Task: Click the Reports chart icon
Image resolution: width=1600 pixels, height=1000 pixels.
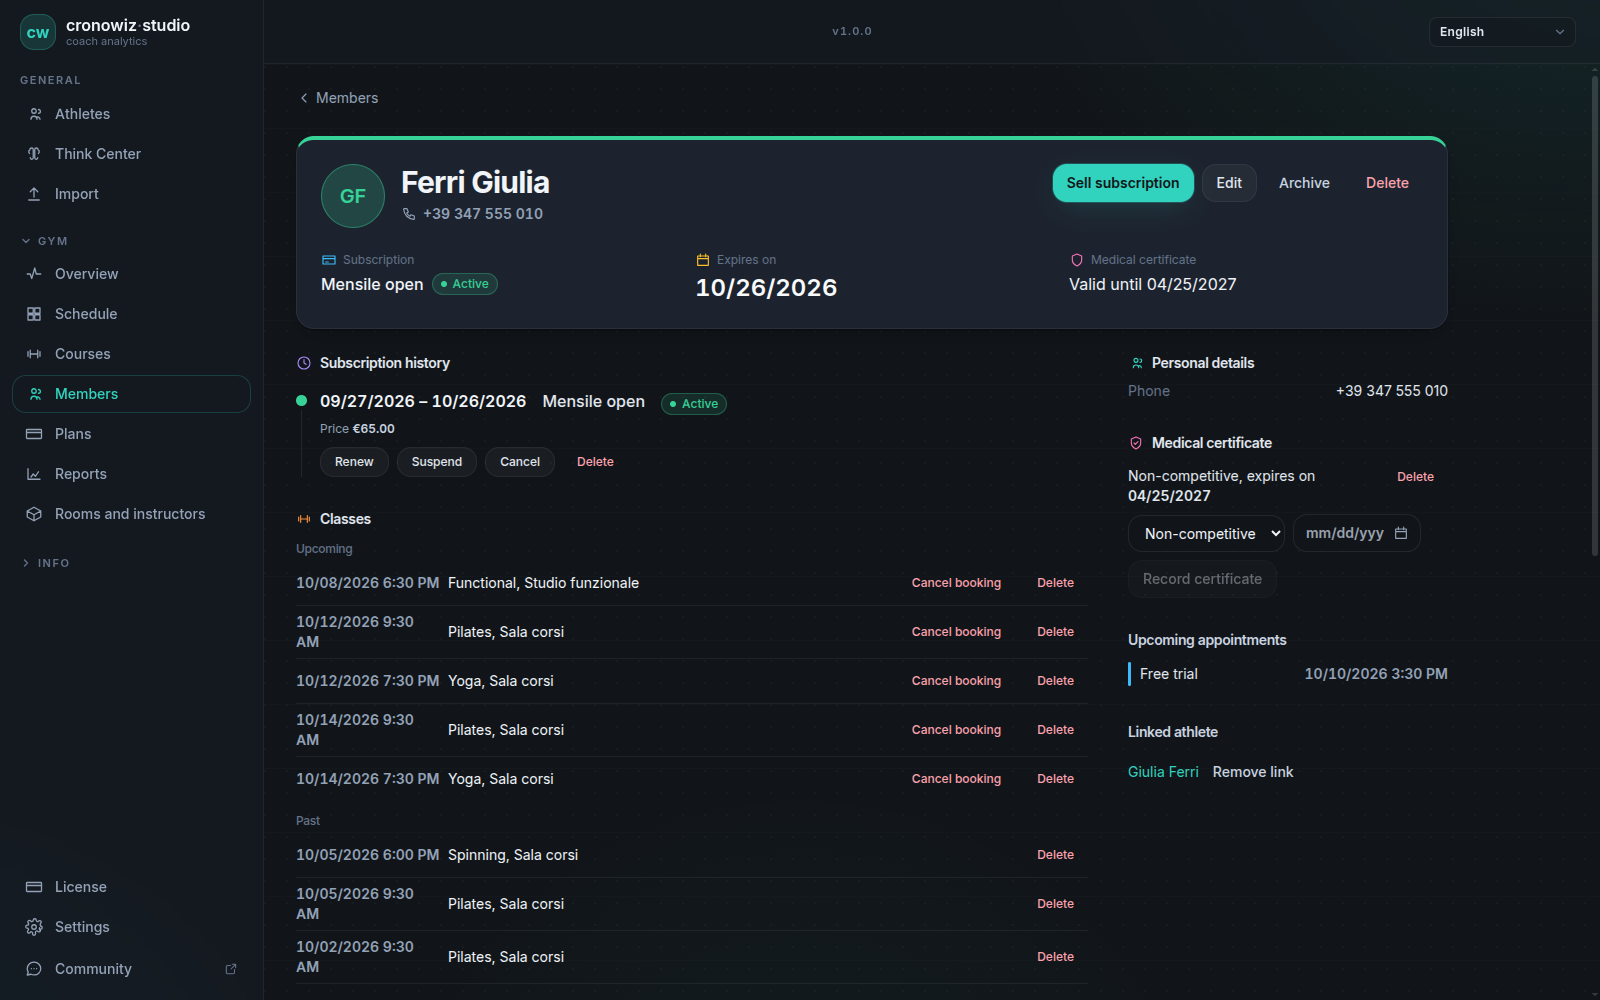Action: click(34, 474)
